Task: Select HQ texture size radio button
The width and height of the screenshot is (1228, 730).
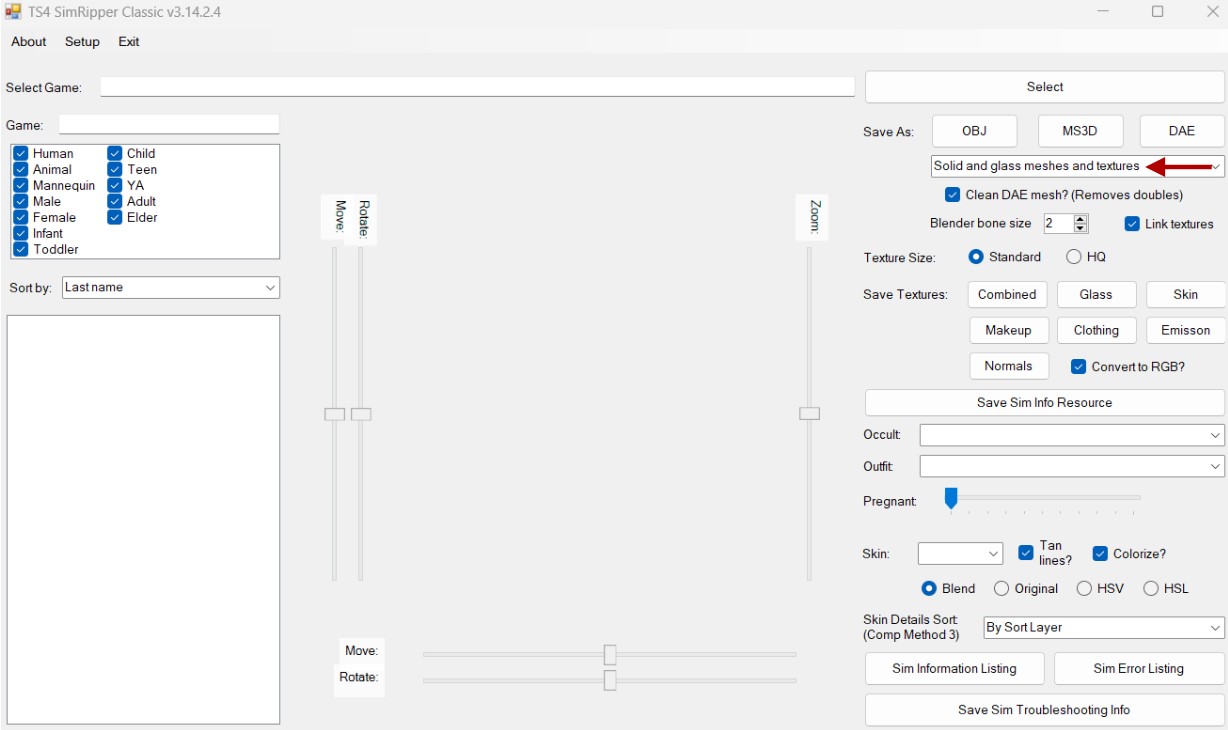Action: (x=1074, y=257)
